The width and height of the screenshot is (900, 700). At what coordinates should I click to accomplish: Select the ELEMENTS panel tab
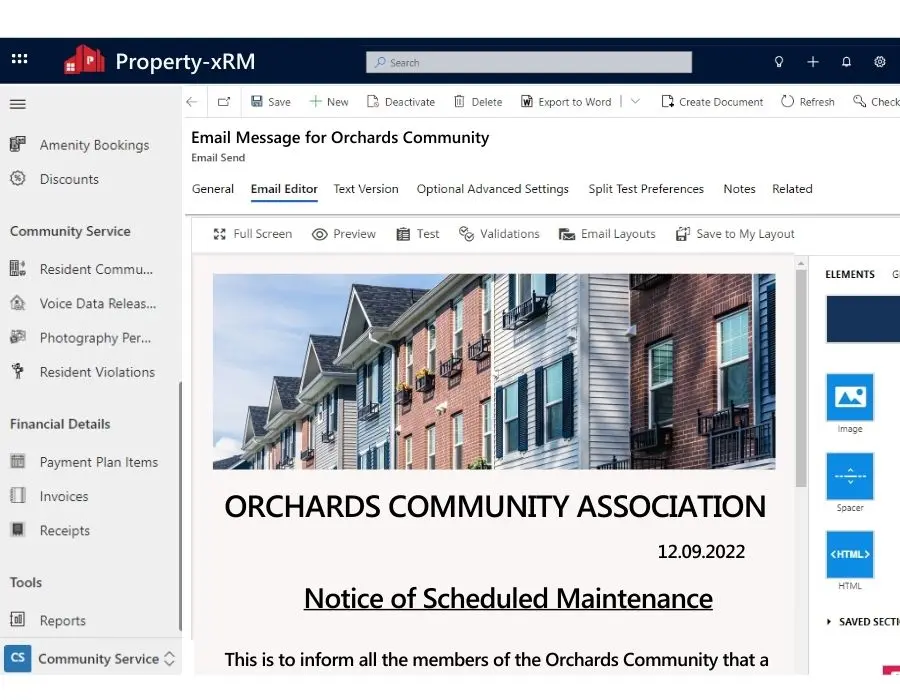[849, 274]
